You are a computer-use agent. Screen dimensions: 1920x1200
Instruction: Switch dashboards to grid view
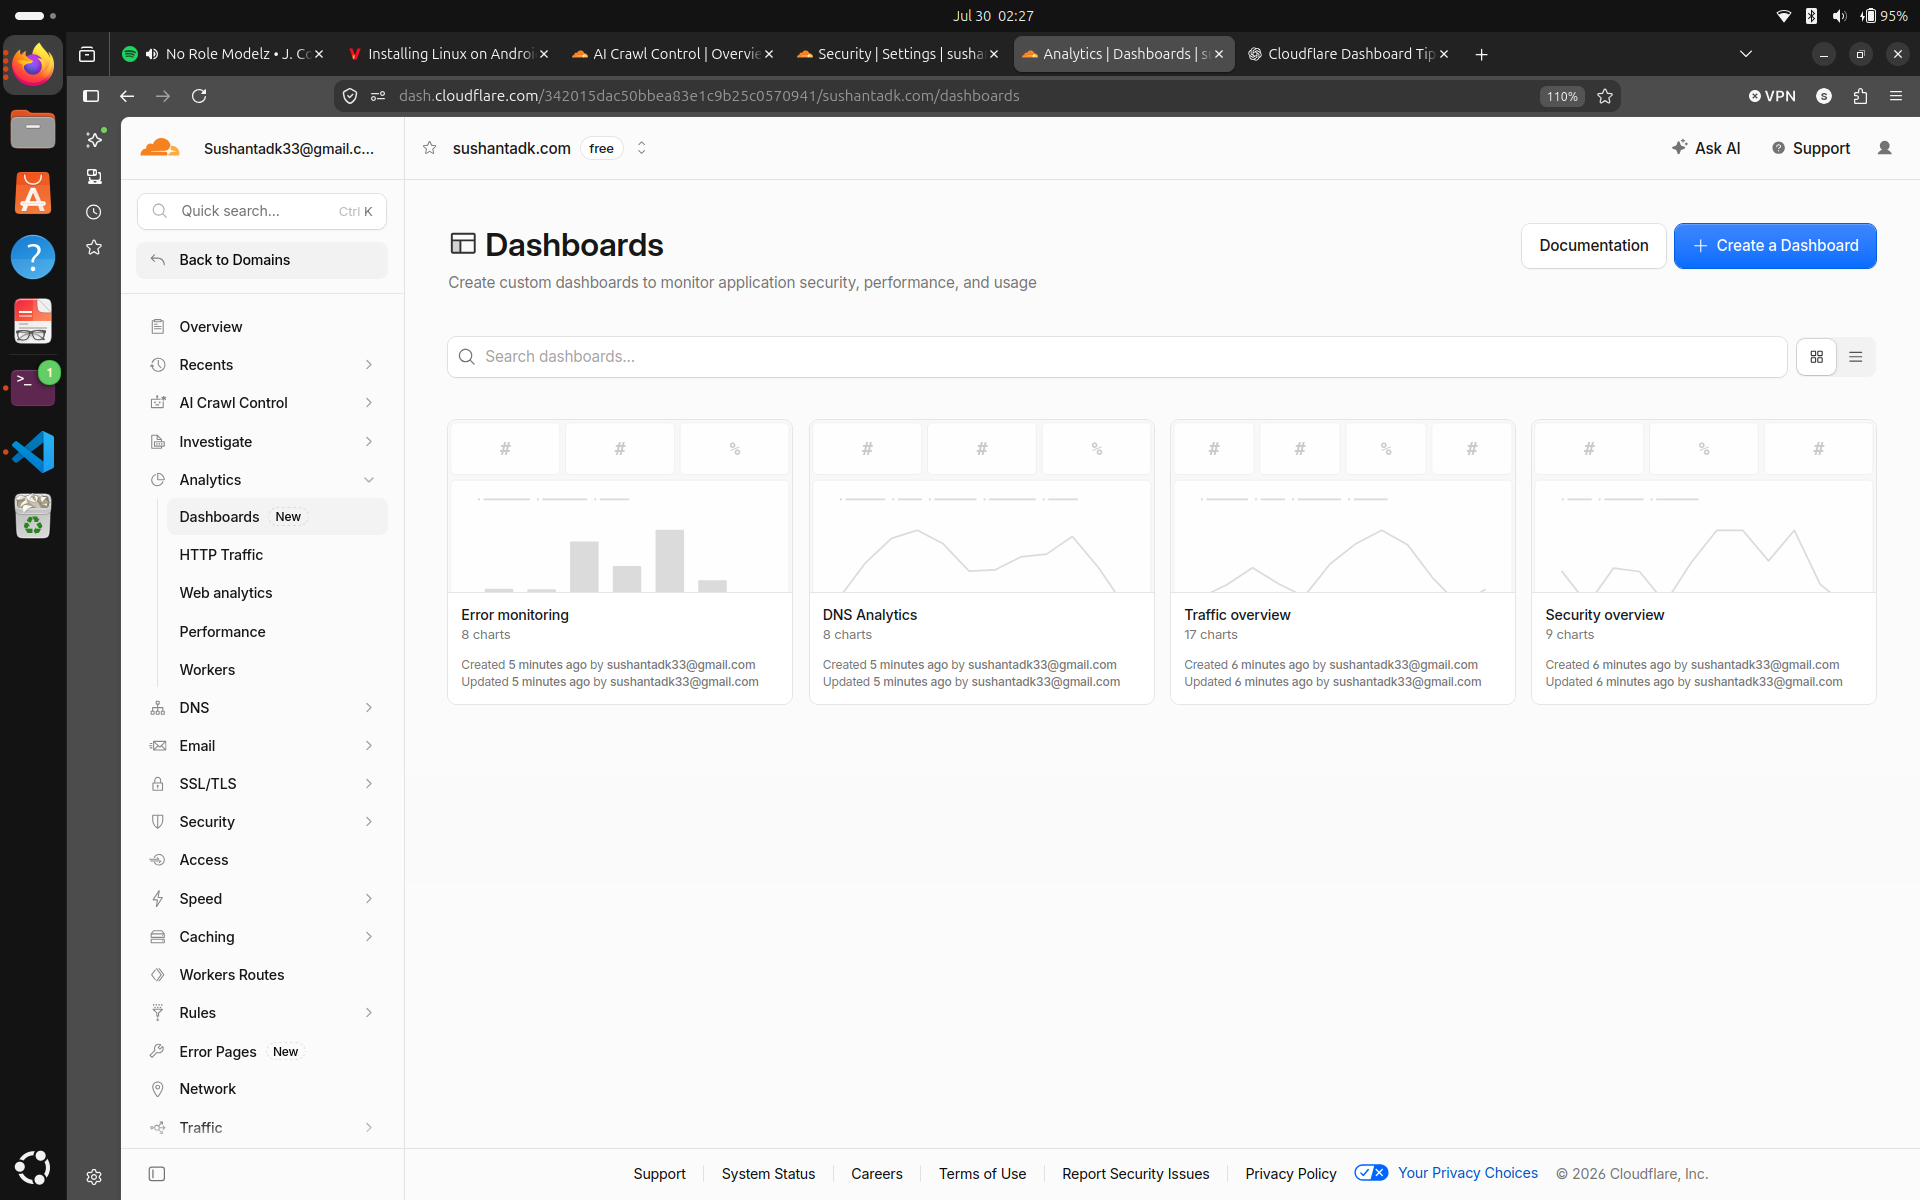pyautogui.click(x=1817, y=357)
